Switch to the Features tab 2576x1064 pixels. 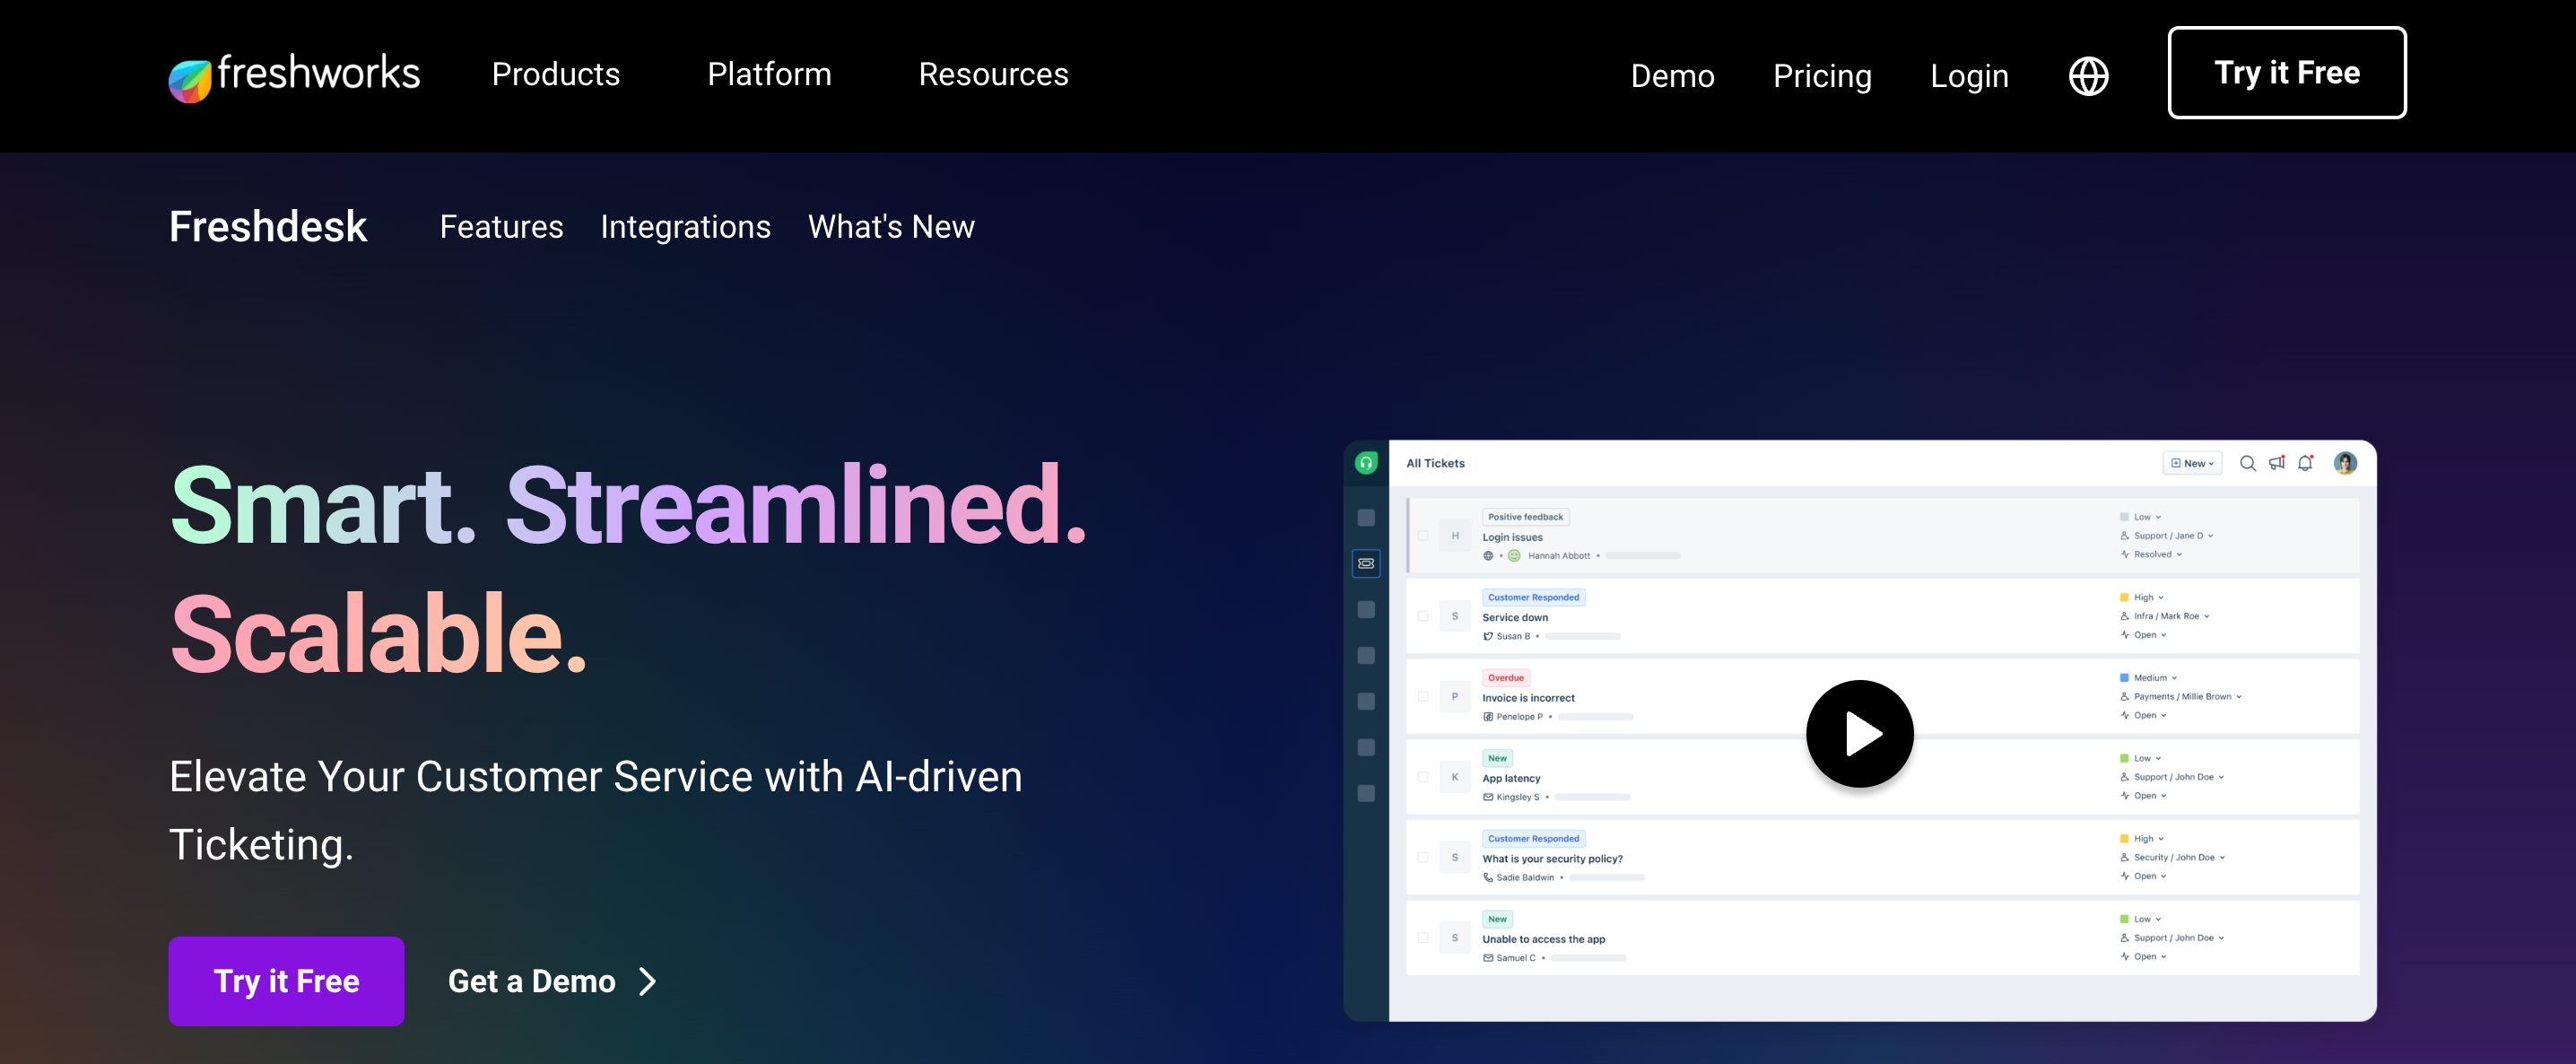[501, 227]
